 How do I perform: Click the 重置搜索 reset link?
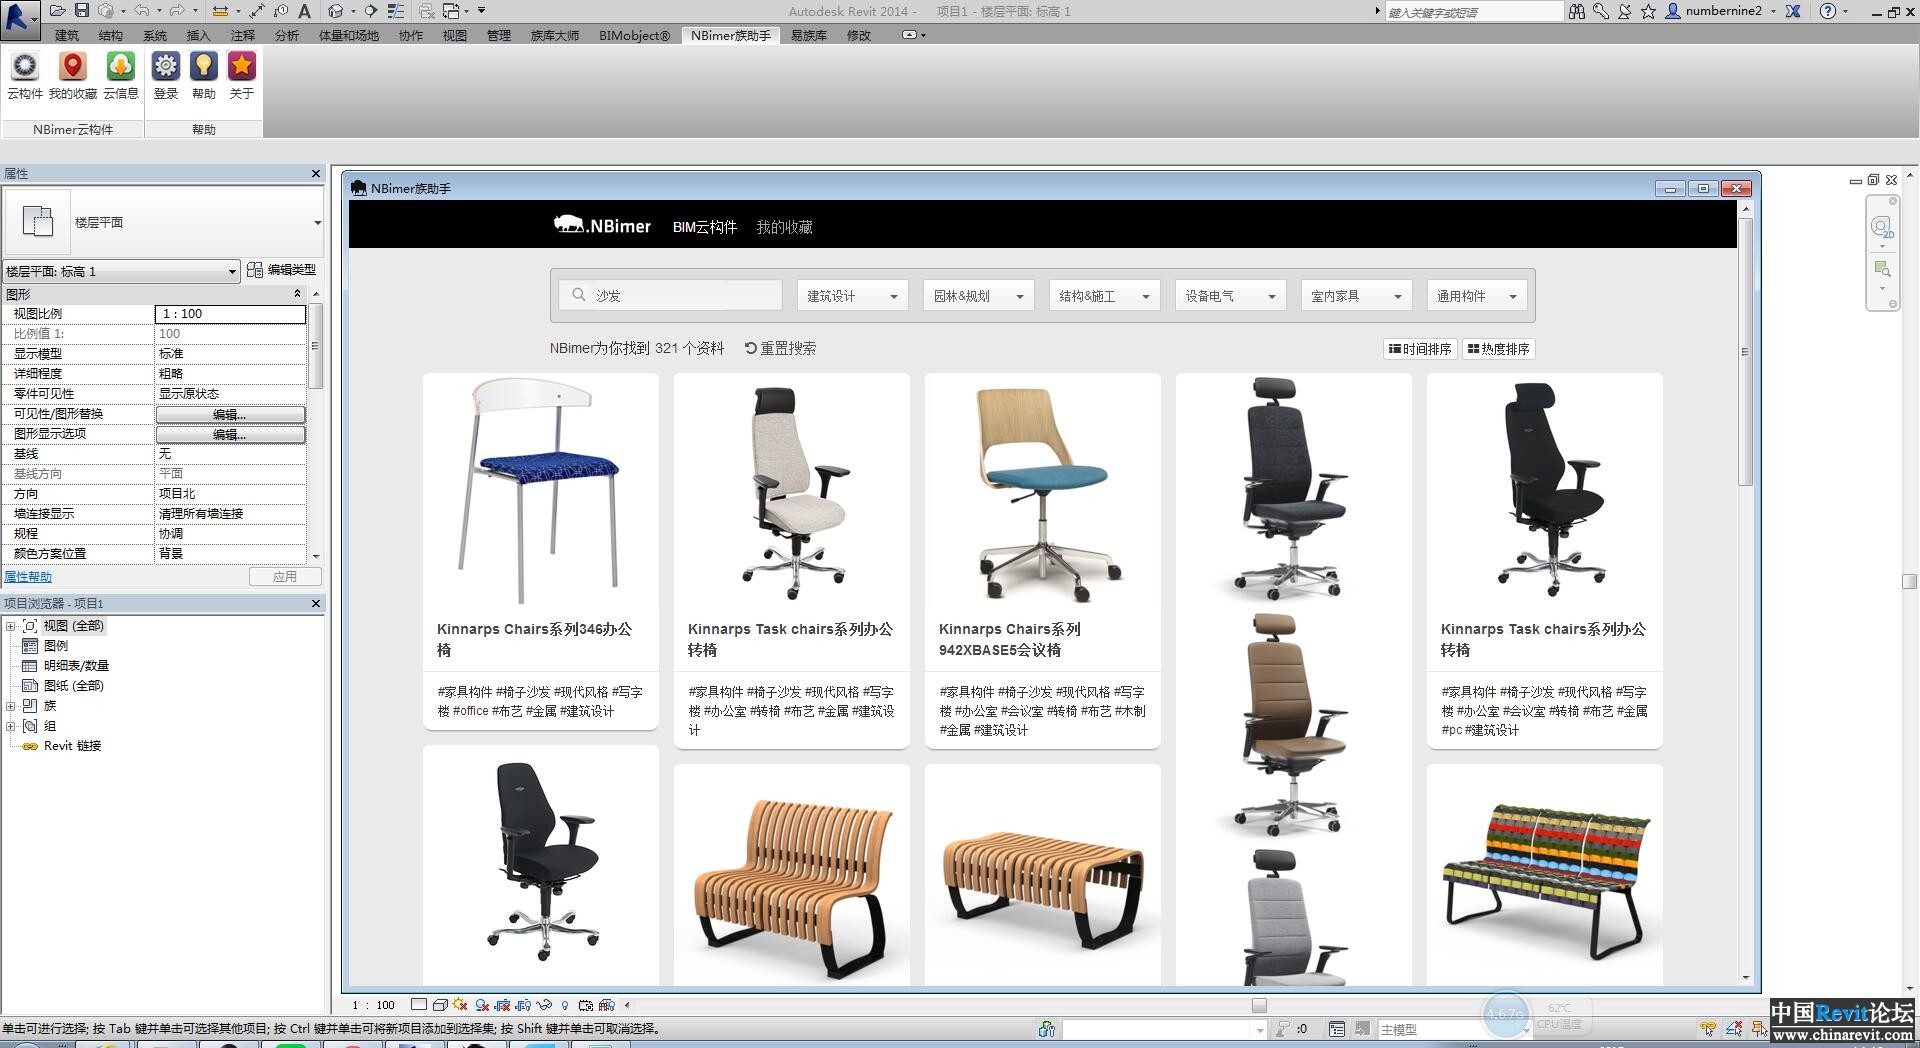[x=780, y=348]
